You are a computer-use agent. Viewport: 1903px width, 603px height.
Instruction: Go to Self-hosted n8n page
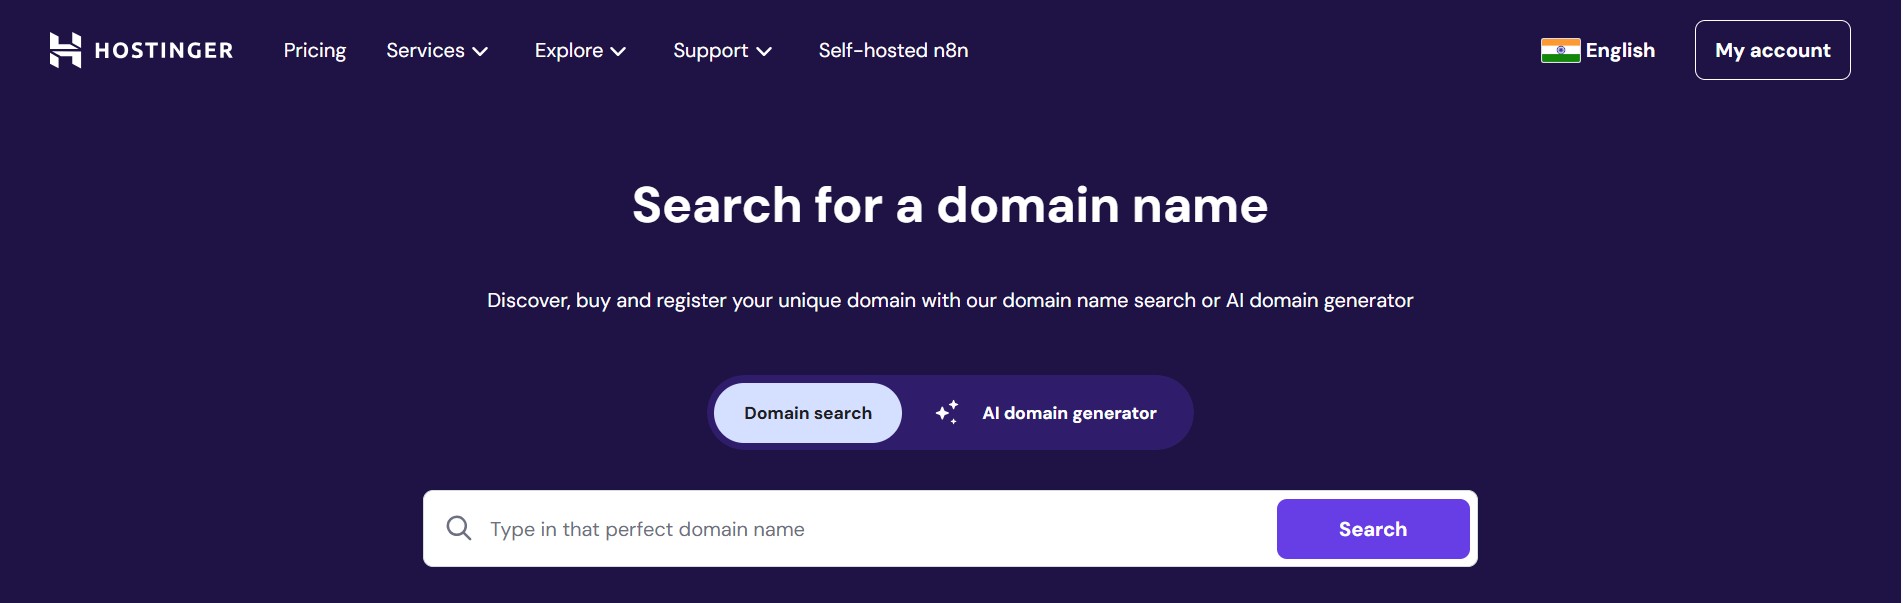pos(893,51)
